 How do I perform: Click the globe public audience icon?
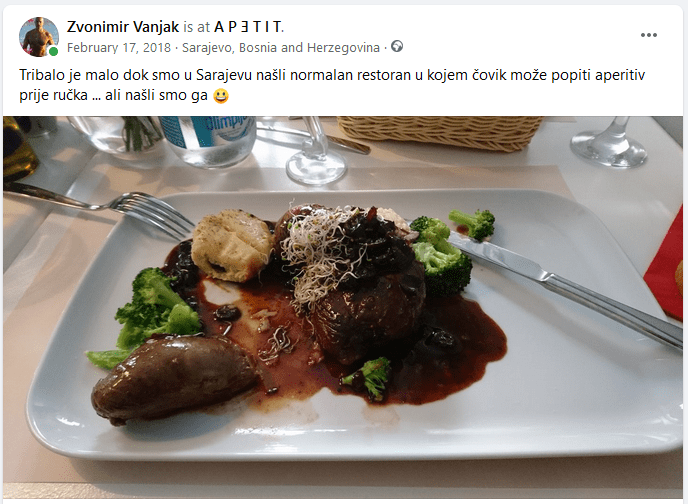[397, 46]
